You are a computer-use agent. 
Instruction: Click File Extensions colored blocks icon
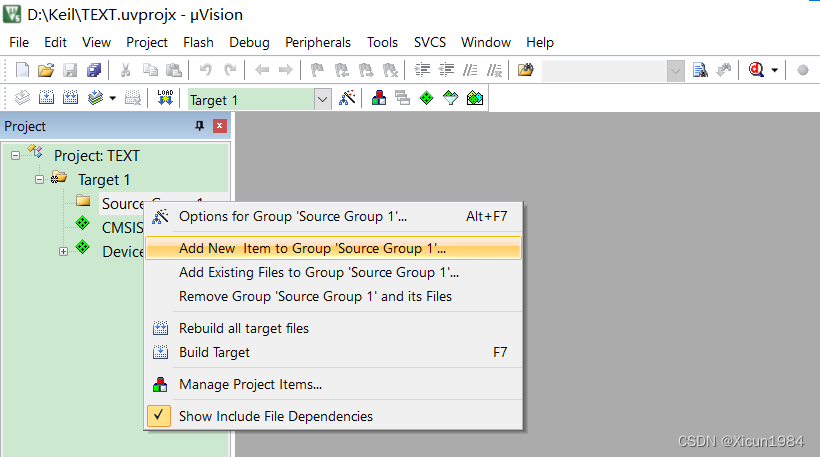(379, 98)
